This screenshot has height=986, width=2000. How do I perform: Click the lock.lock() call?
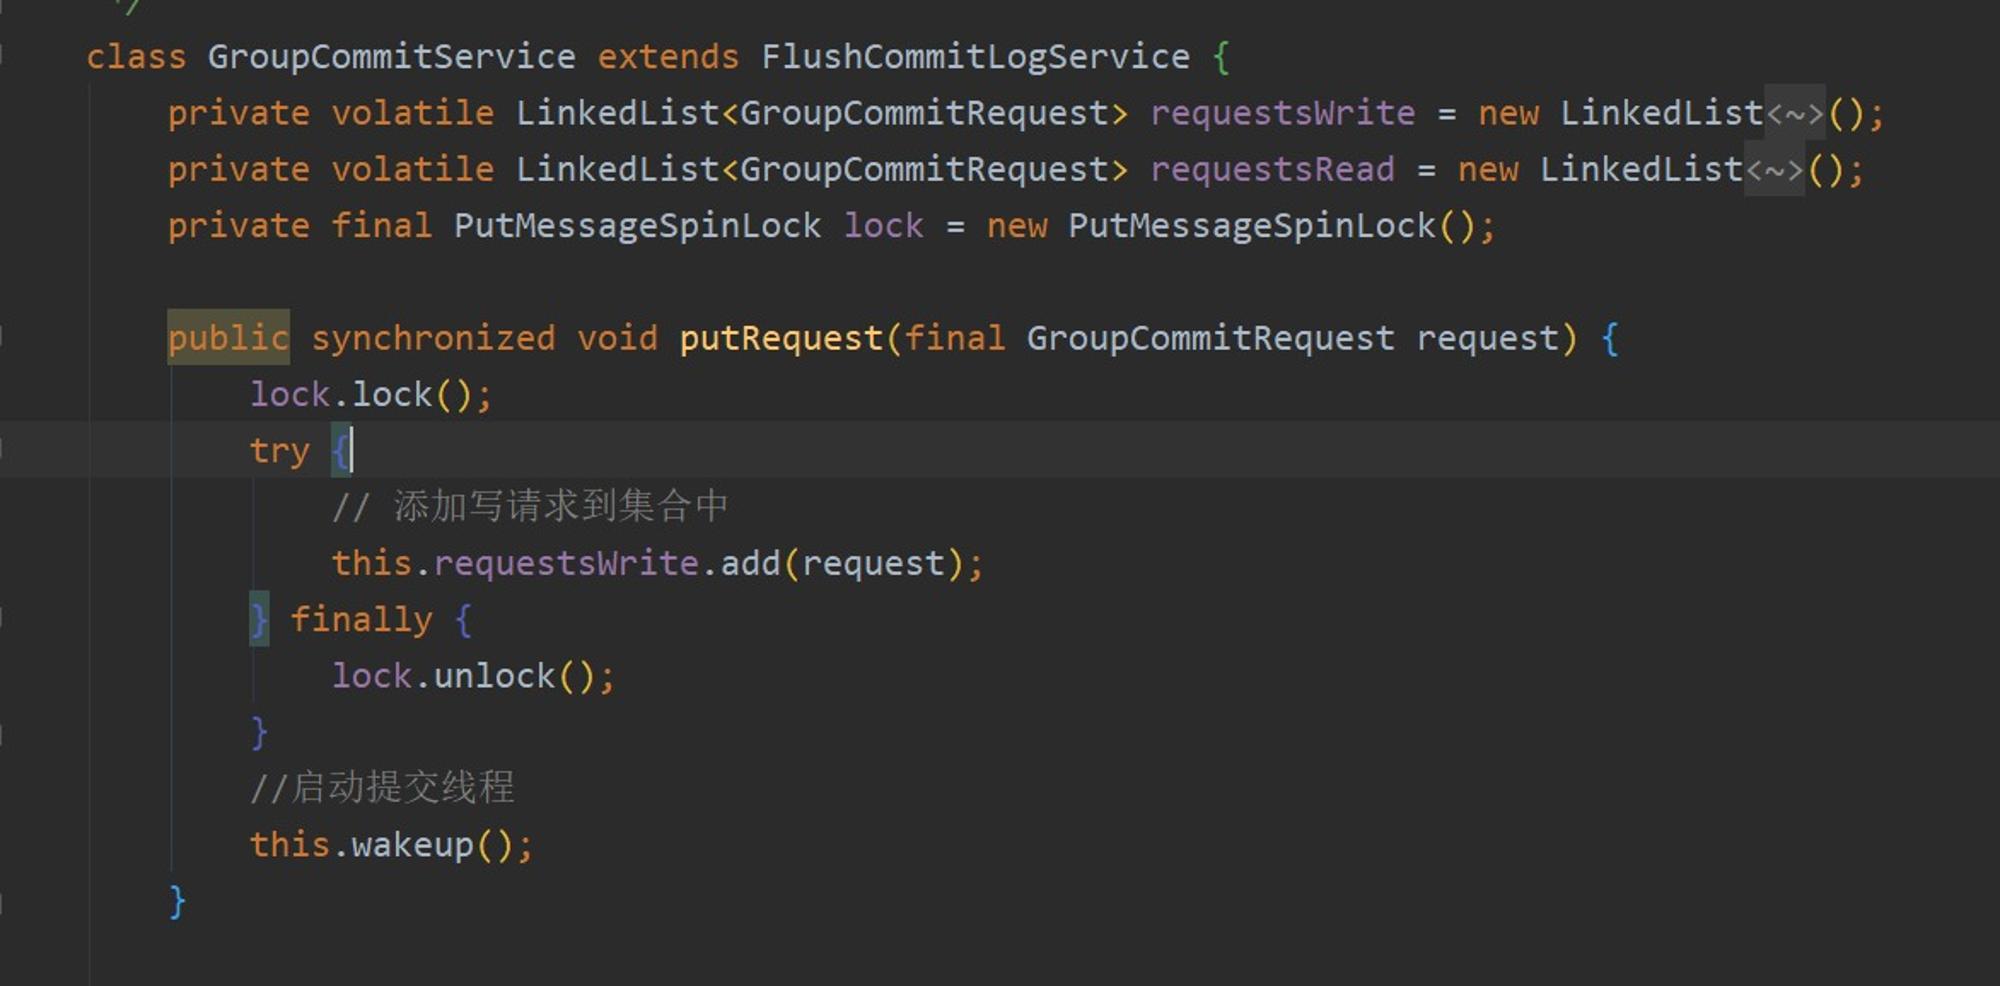click(x=371, y=395)
